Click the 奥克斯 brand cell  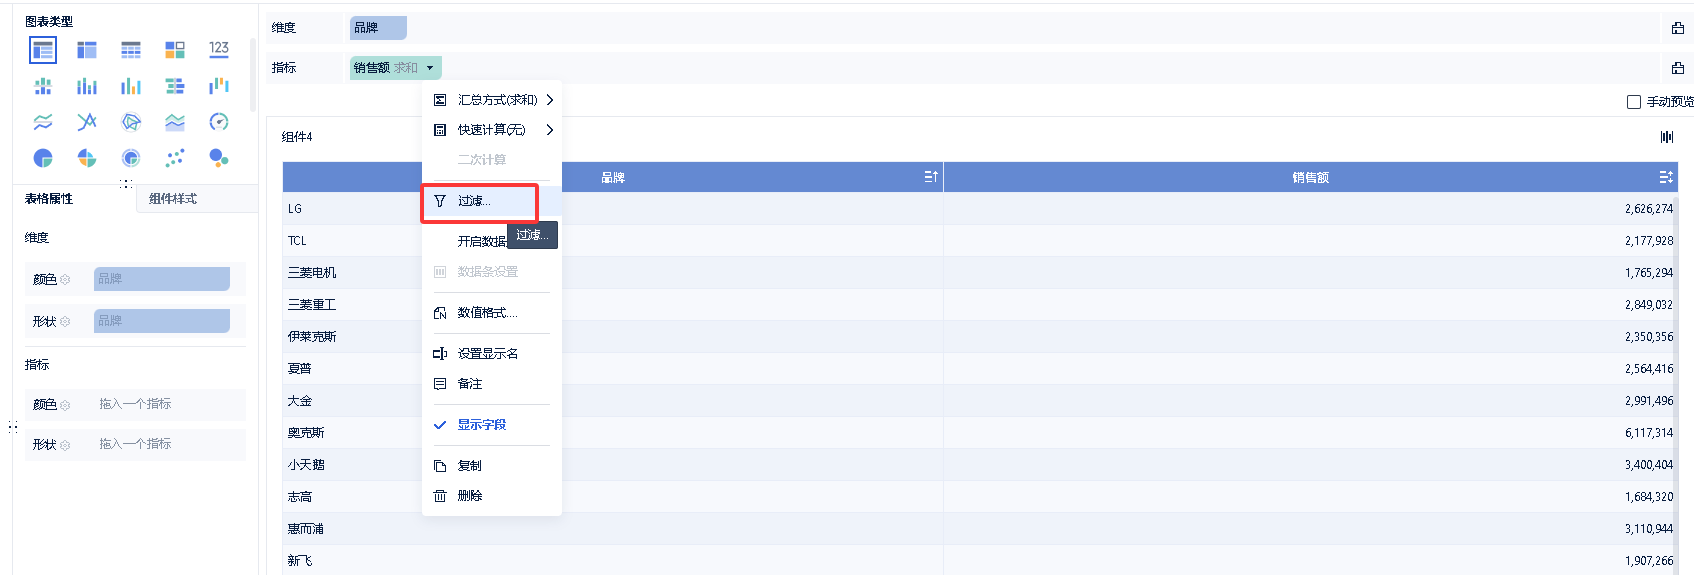click(x=306, y=433)
